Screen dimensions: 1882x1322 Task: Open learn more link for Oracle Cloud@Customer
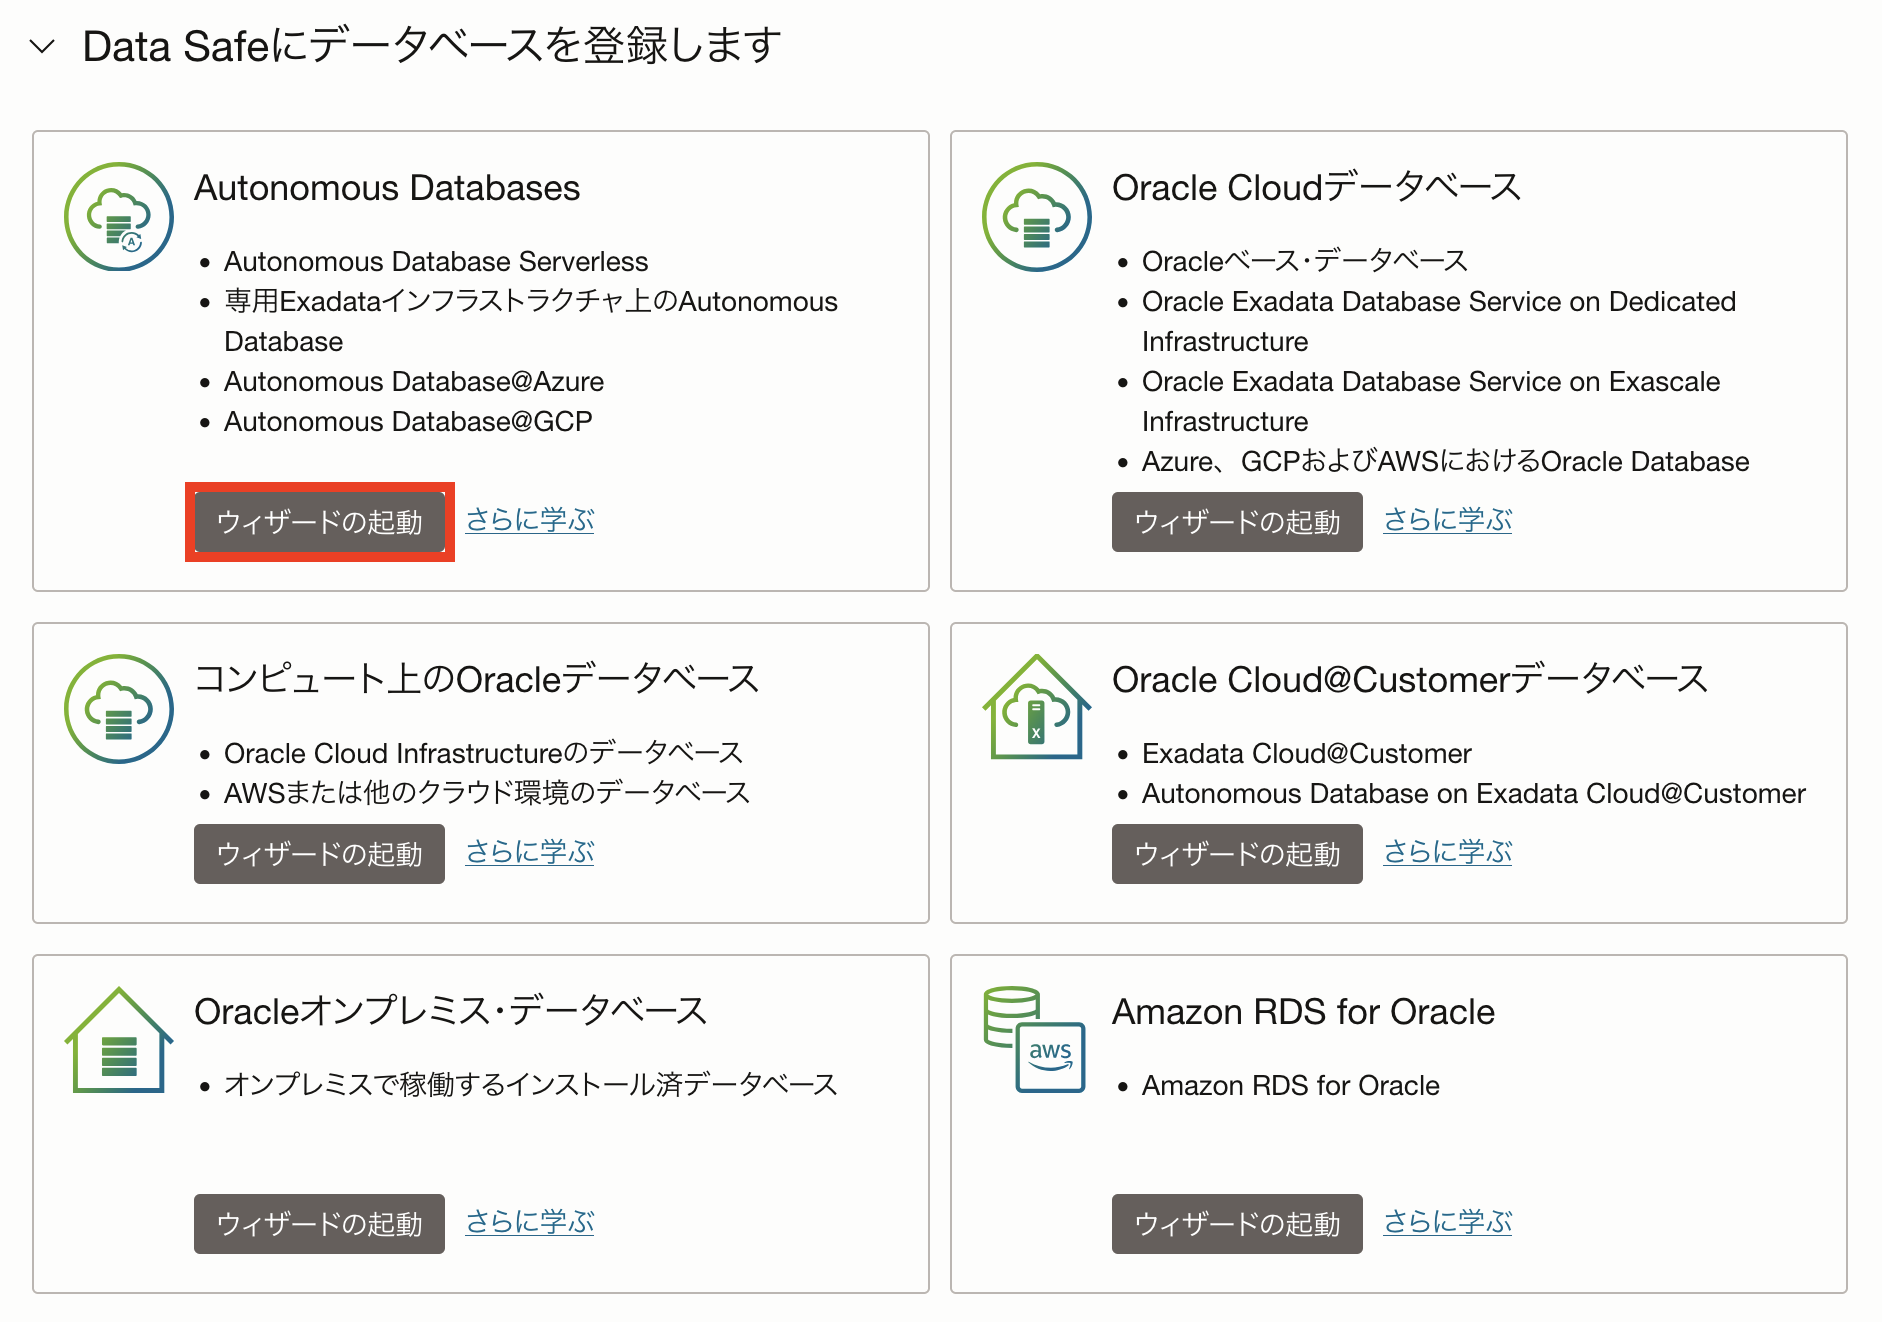(x=1447, y=852)
